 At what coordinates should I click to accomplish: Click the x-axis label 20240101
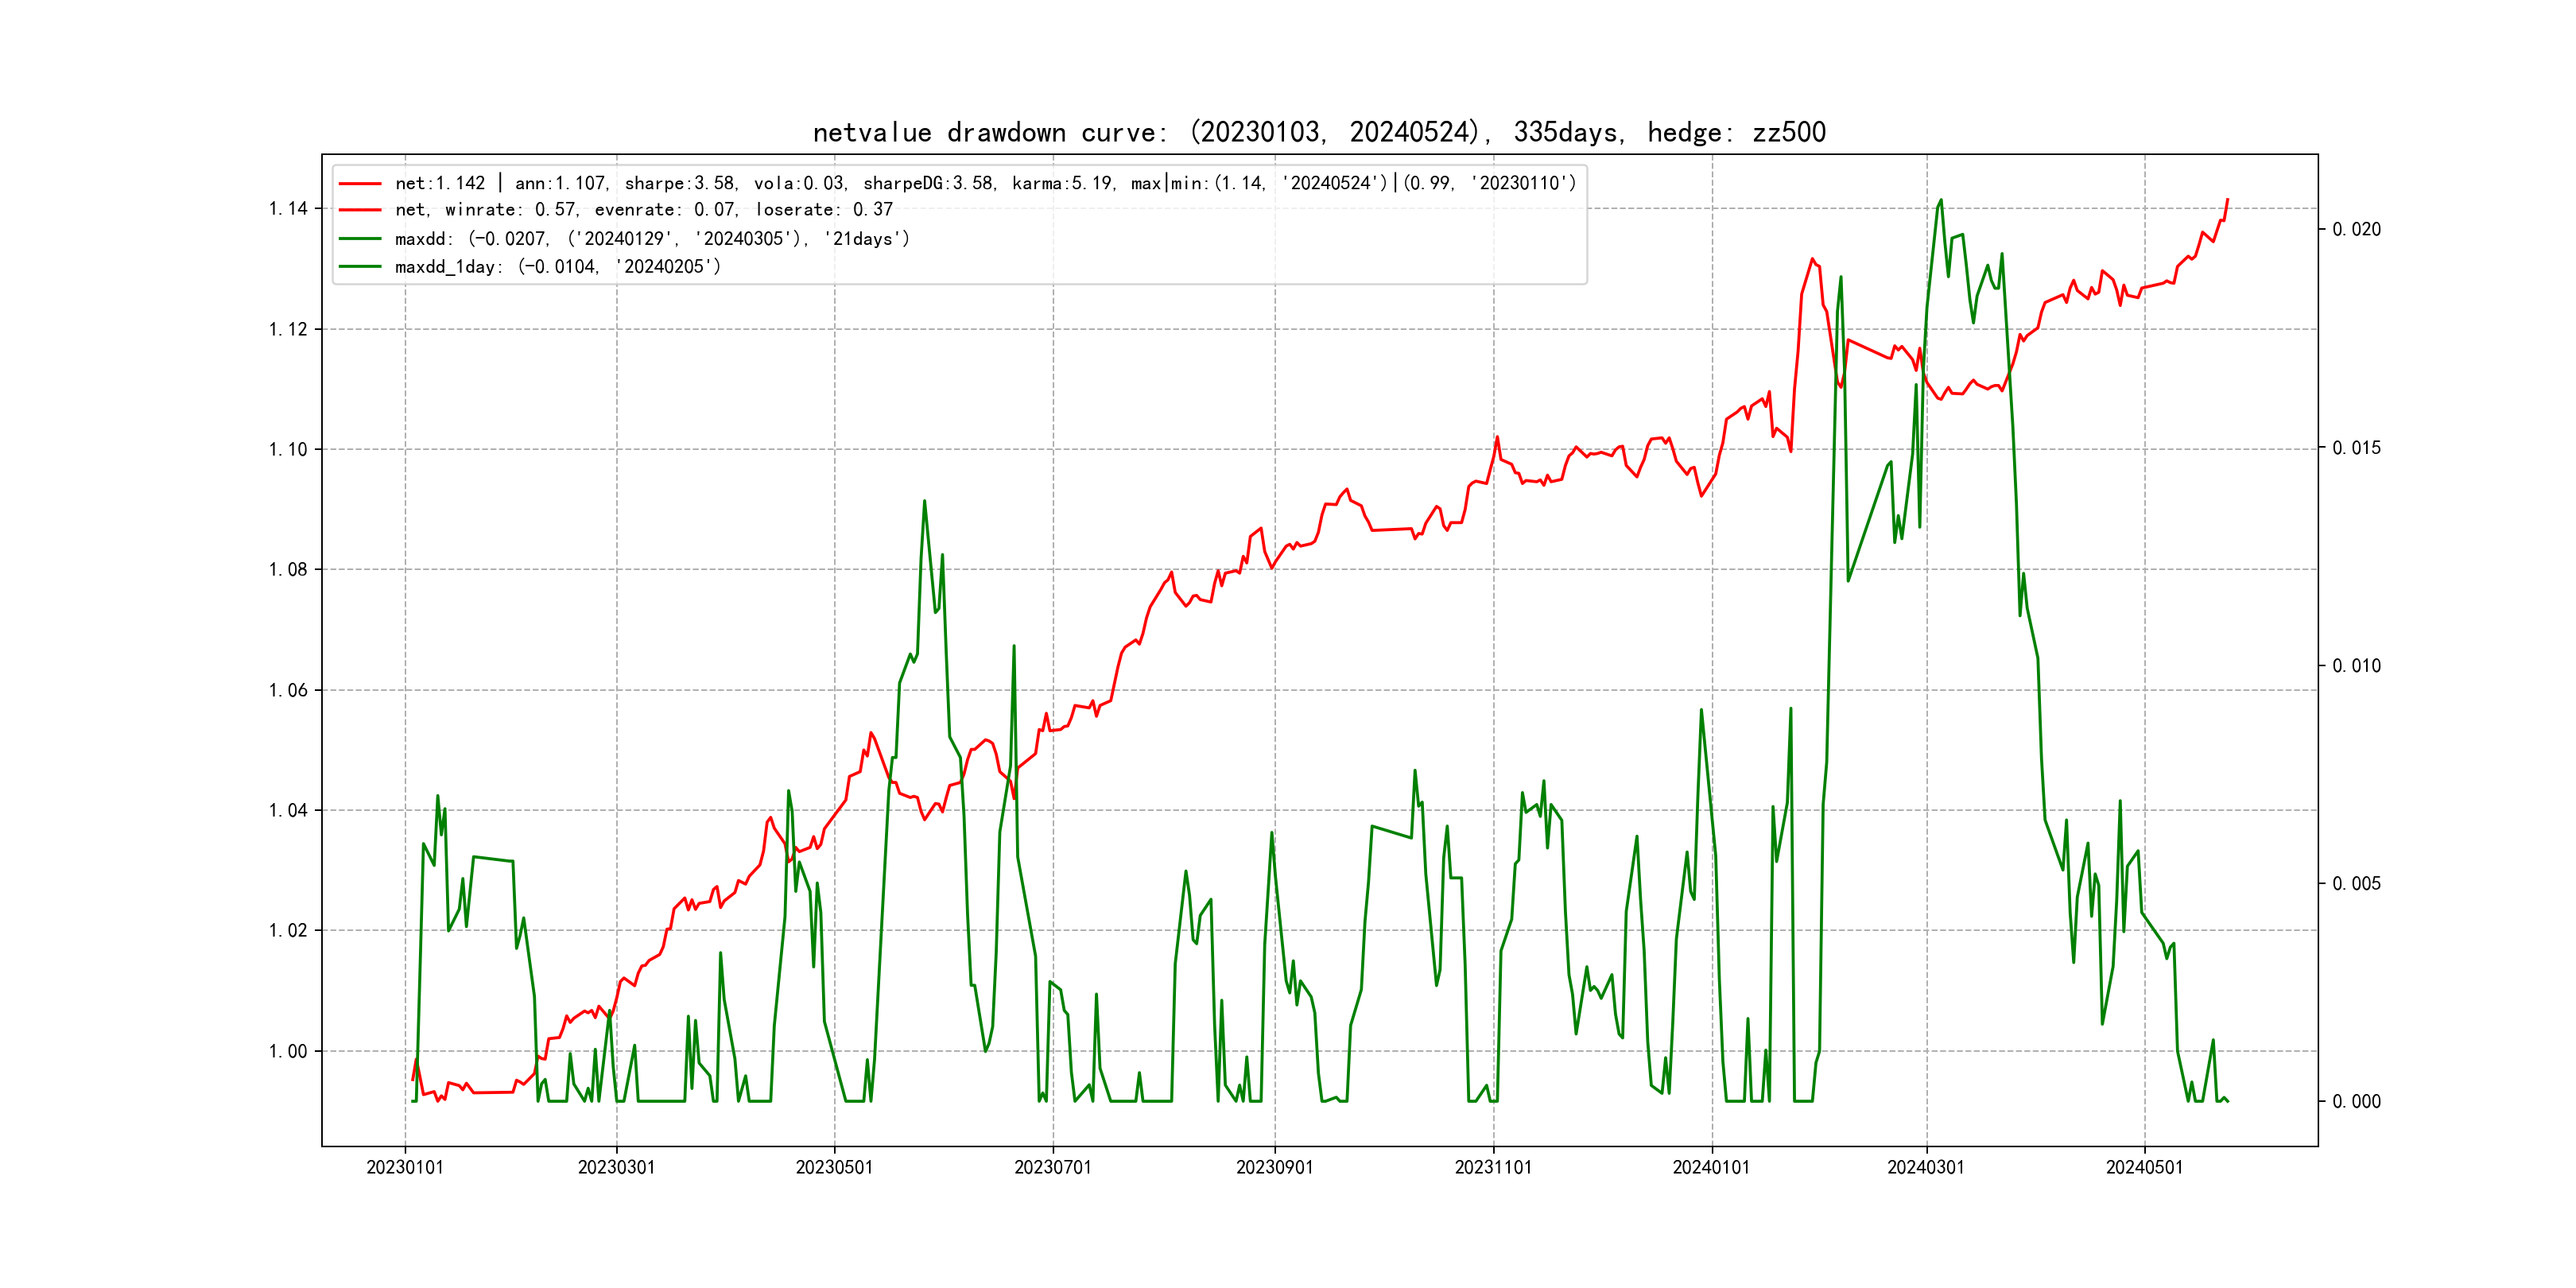(x=1711, y=1167)
